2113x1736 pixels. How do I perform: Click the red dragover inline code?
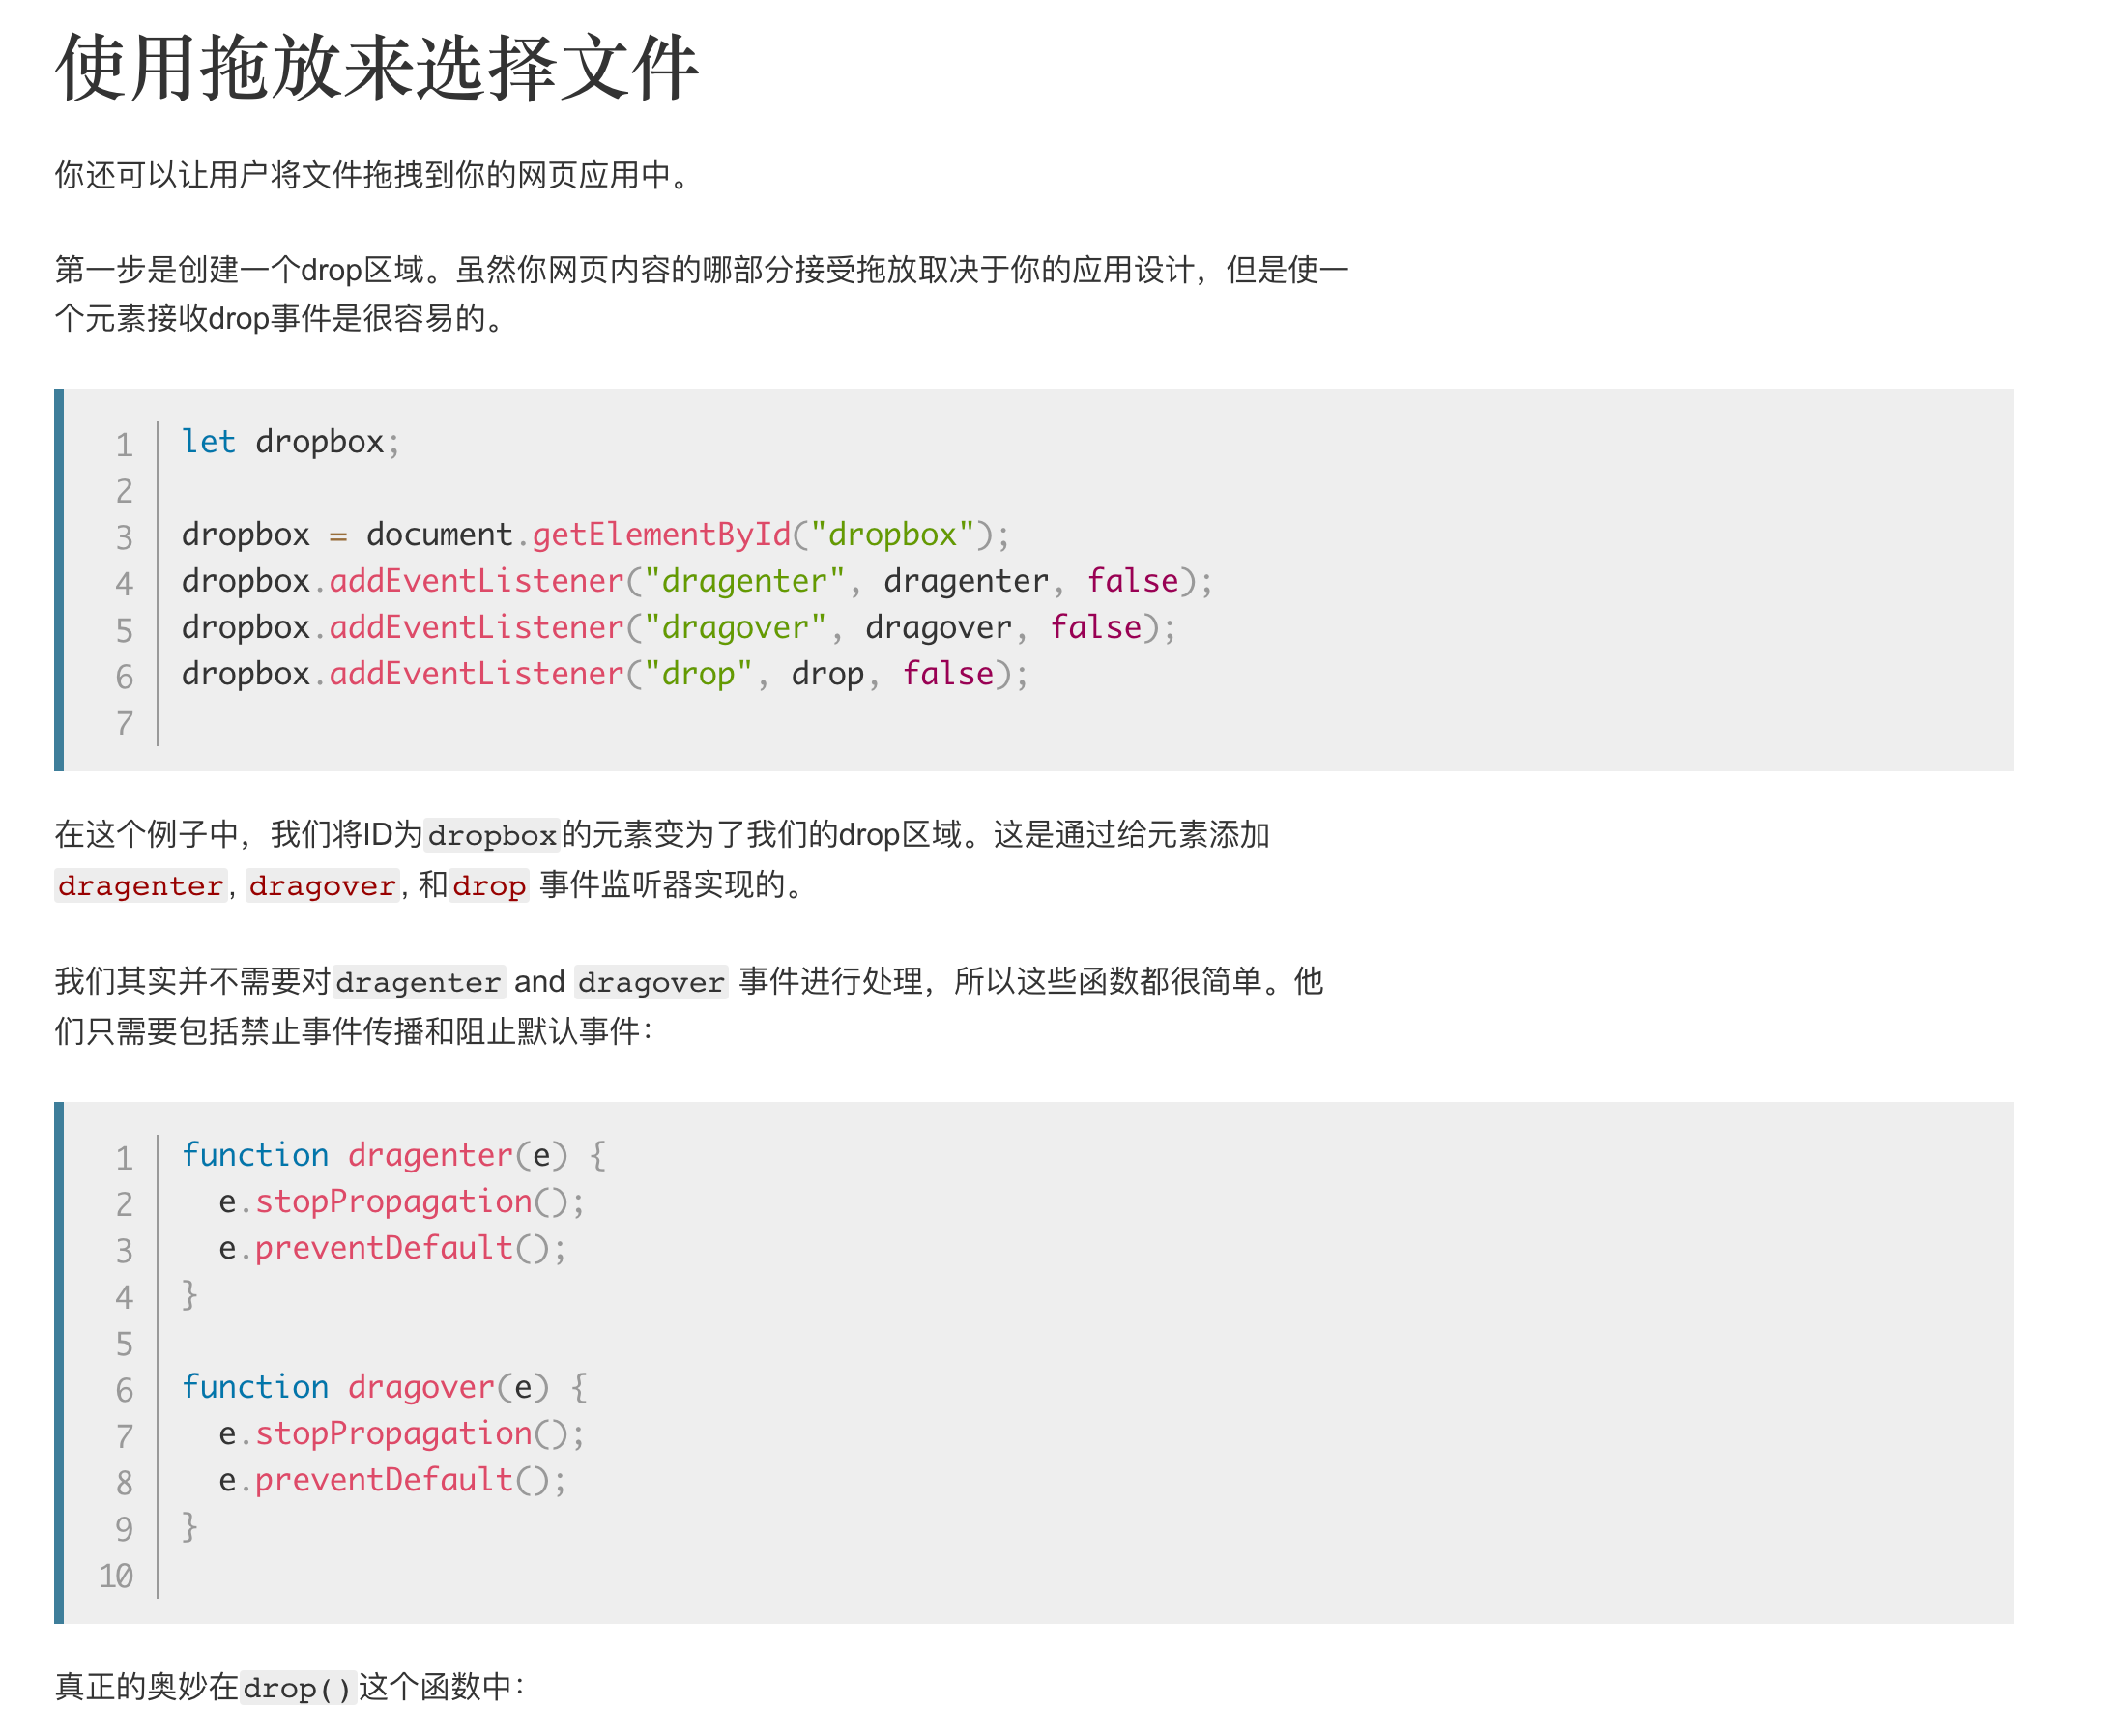(322, 886)
